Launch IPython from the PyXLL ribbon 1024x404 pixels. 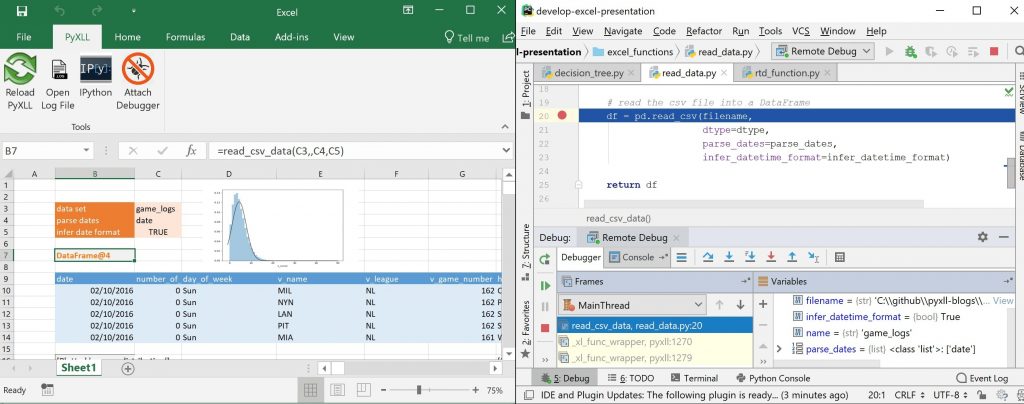tap(96, 77)
